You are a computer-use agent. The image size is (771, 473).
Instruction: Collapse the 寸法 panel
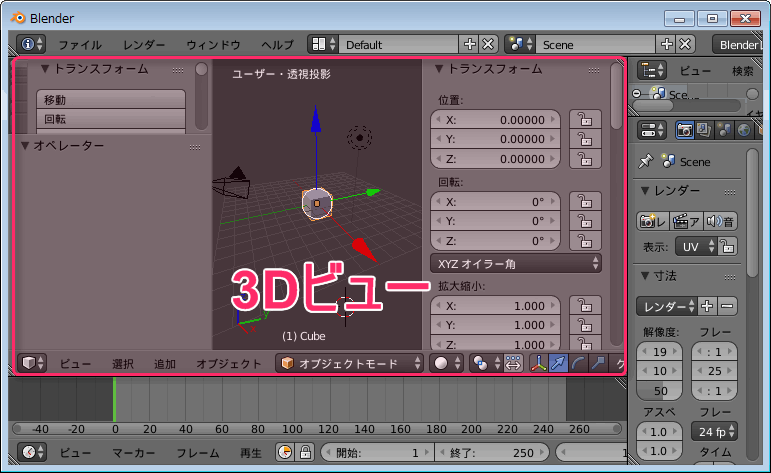(645, 276)
